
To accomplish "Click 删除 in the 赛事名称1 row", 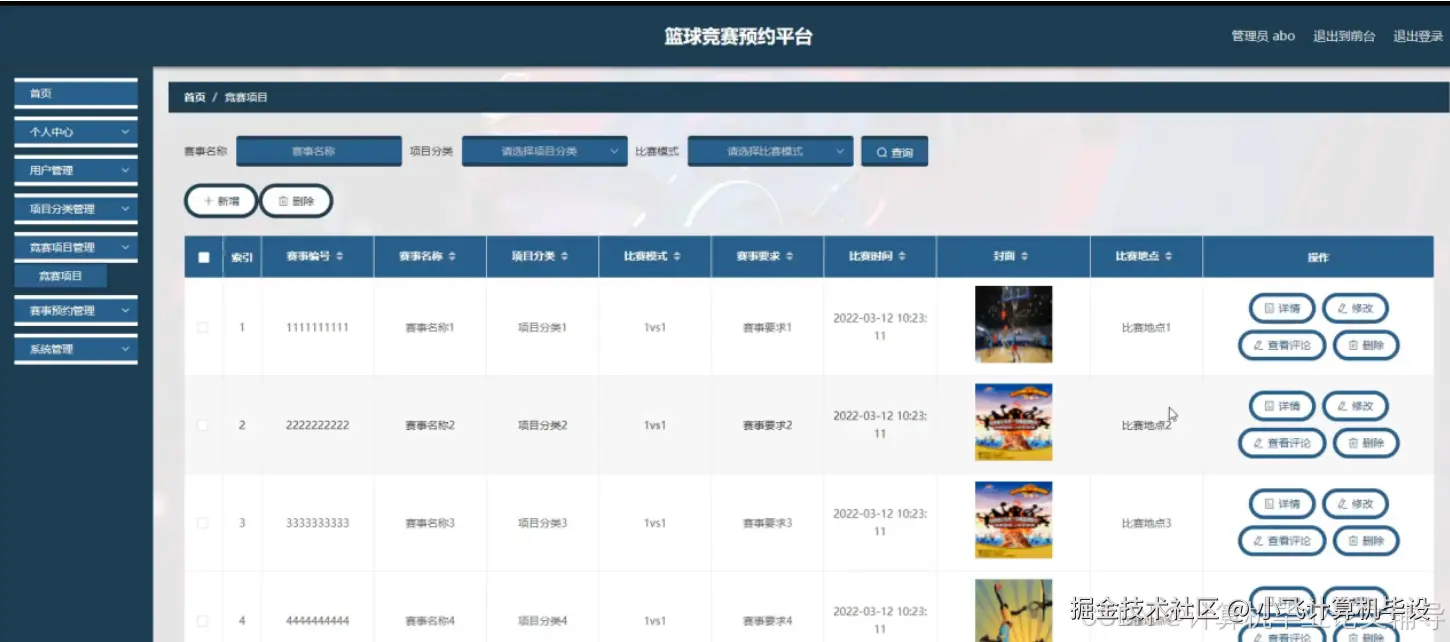I will click(1366, 345).
